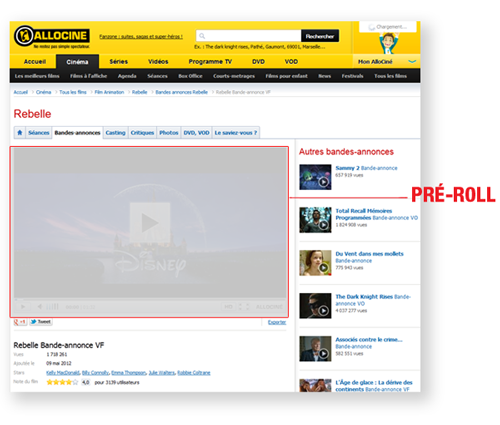Toggle HD quality in the video player
Viewport: 500px width, 425px height.
(x=228, y=306)
